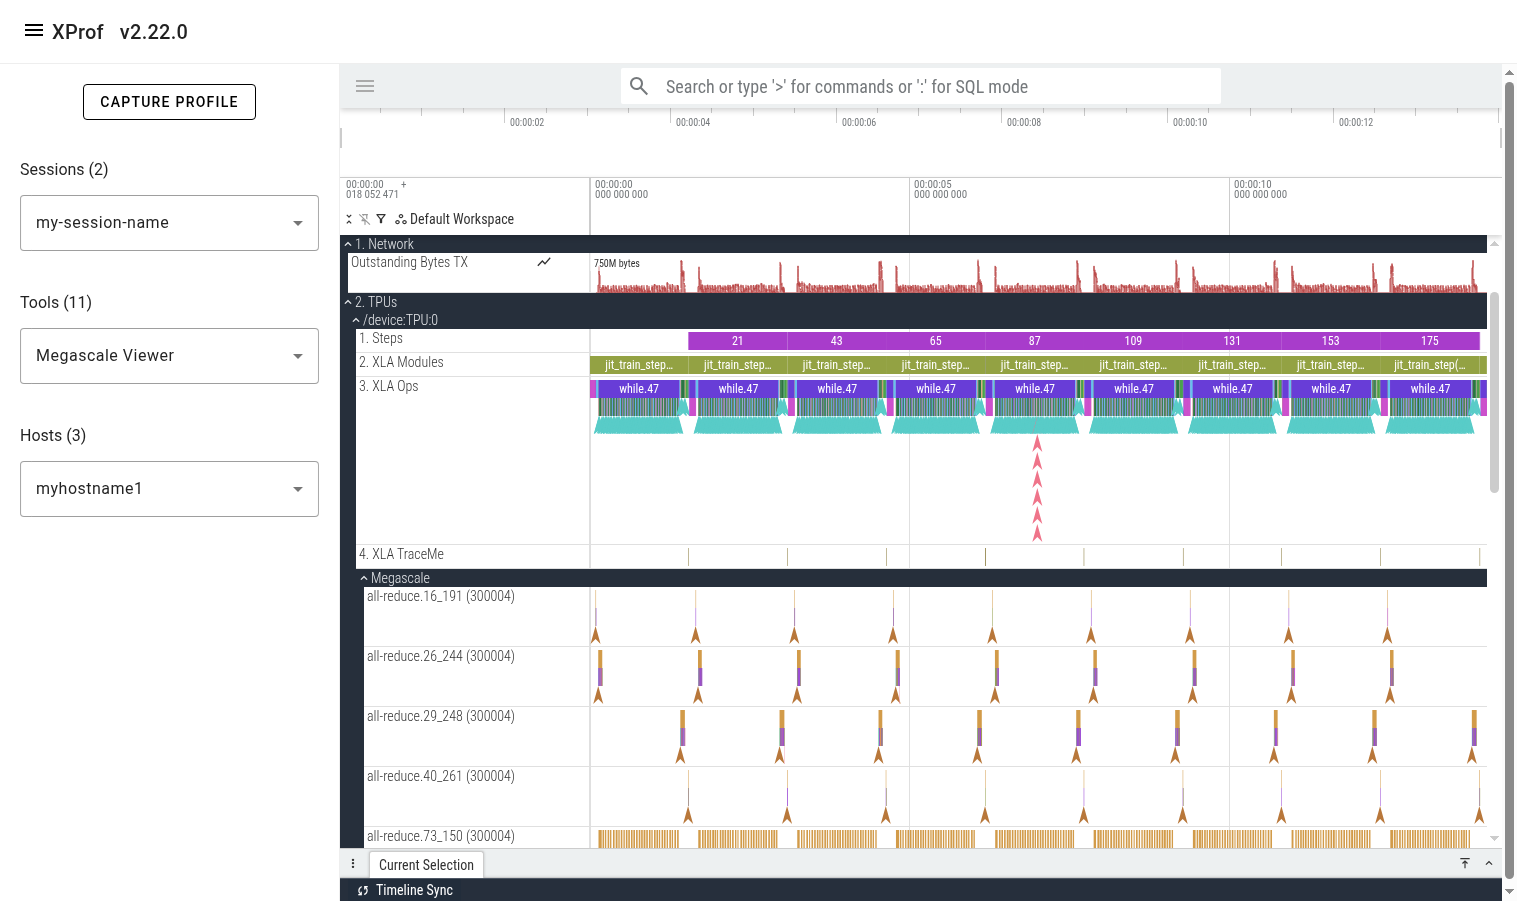Collapse the Megascale section

[362, 578]
